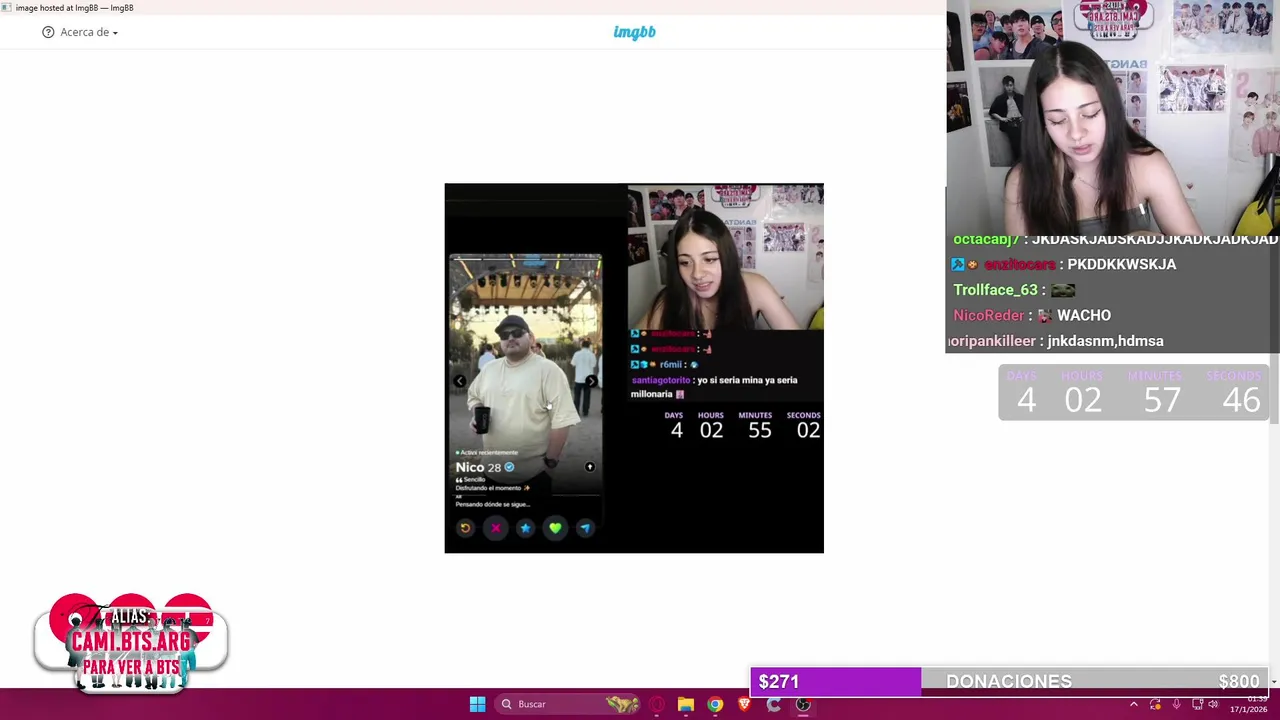Click the jnkdasnm,hdmsa chat message

tap(1105, 341)
